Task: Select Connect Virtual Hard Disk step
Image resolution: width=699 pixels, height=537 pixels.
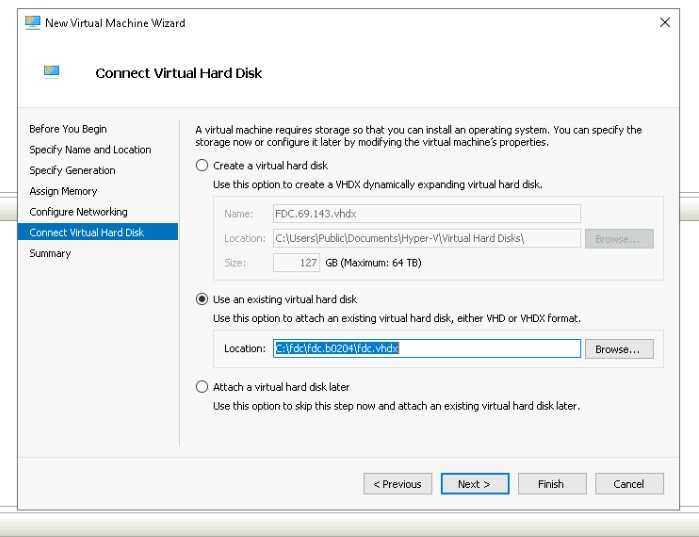Action: [86, 233]
